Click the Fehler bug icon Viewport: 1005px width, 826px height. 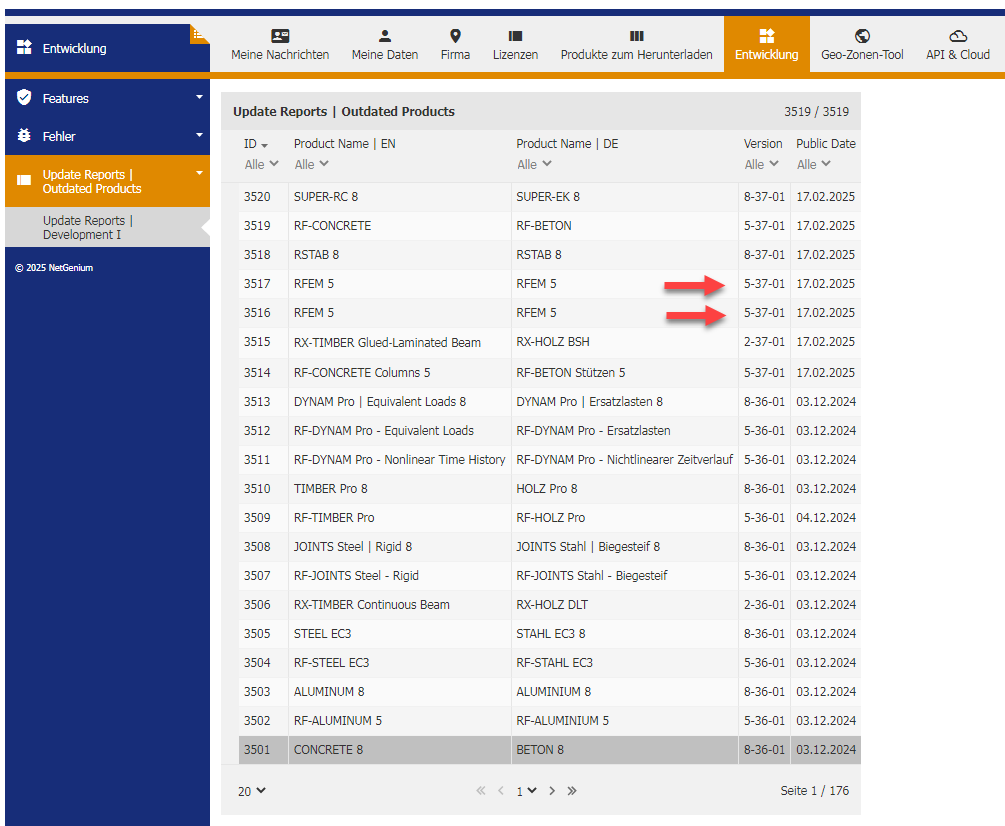(24, 135)
